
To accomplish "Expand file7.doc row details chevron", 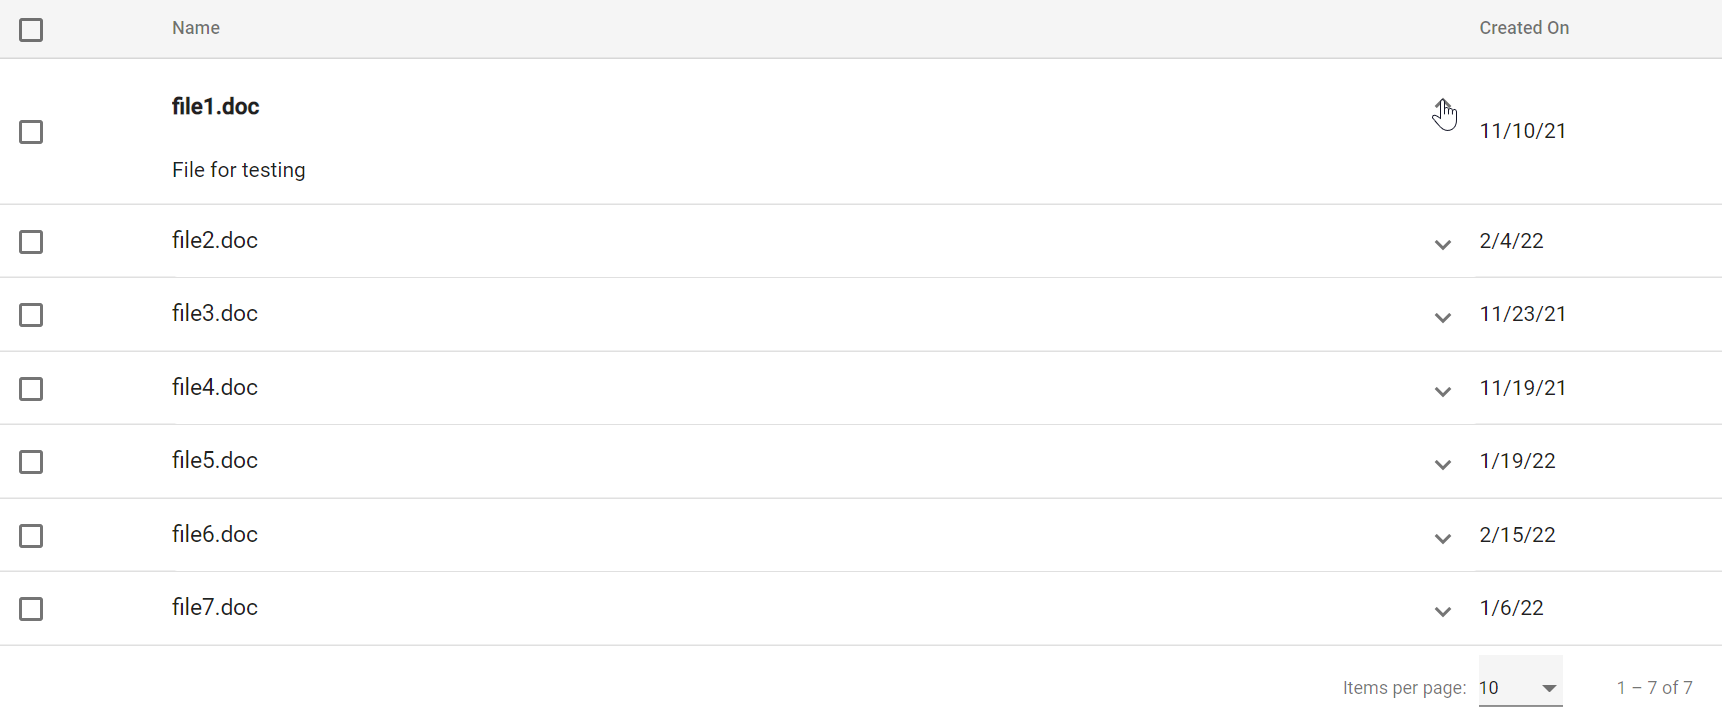I will tap(1442, 611).
